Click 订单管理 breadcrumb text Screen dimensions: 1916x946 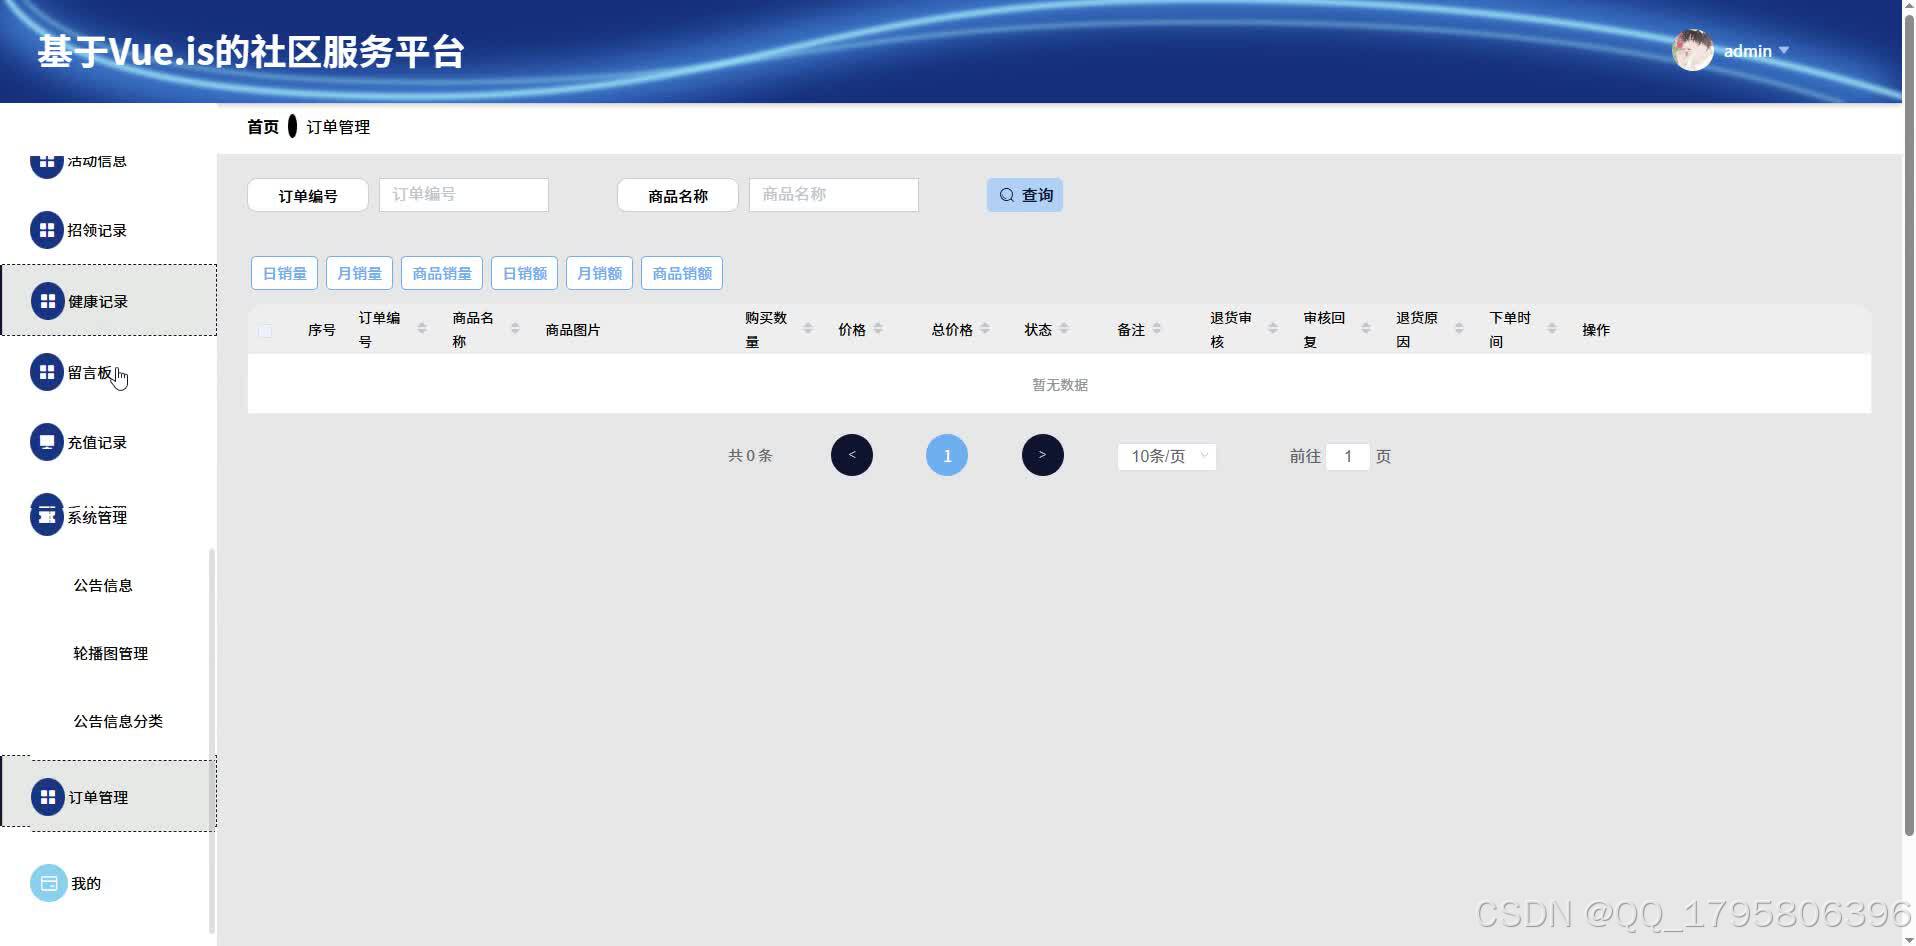(x=338, y=127)
